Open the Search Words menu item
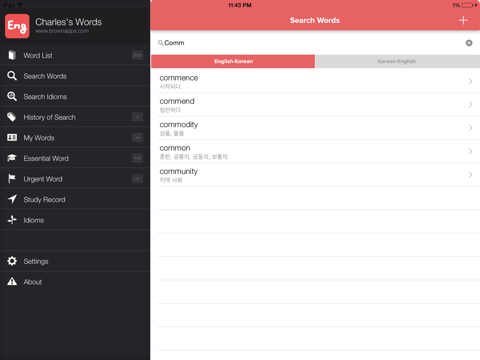Image resolution: width=480 pixels, height=360 pixels. click(x=75, y=76)
